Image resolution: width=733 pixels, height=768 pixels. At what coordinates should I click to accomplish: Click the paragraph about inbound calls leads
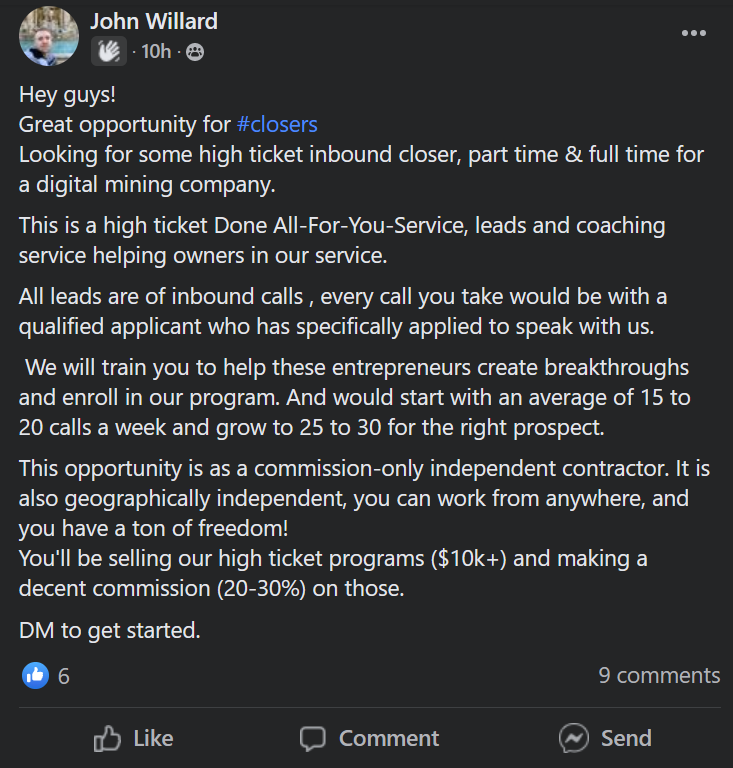click(343, 311)
